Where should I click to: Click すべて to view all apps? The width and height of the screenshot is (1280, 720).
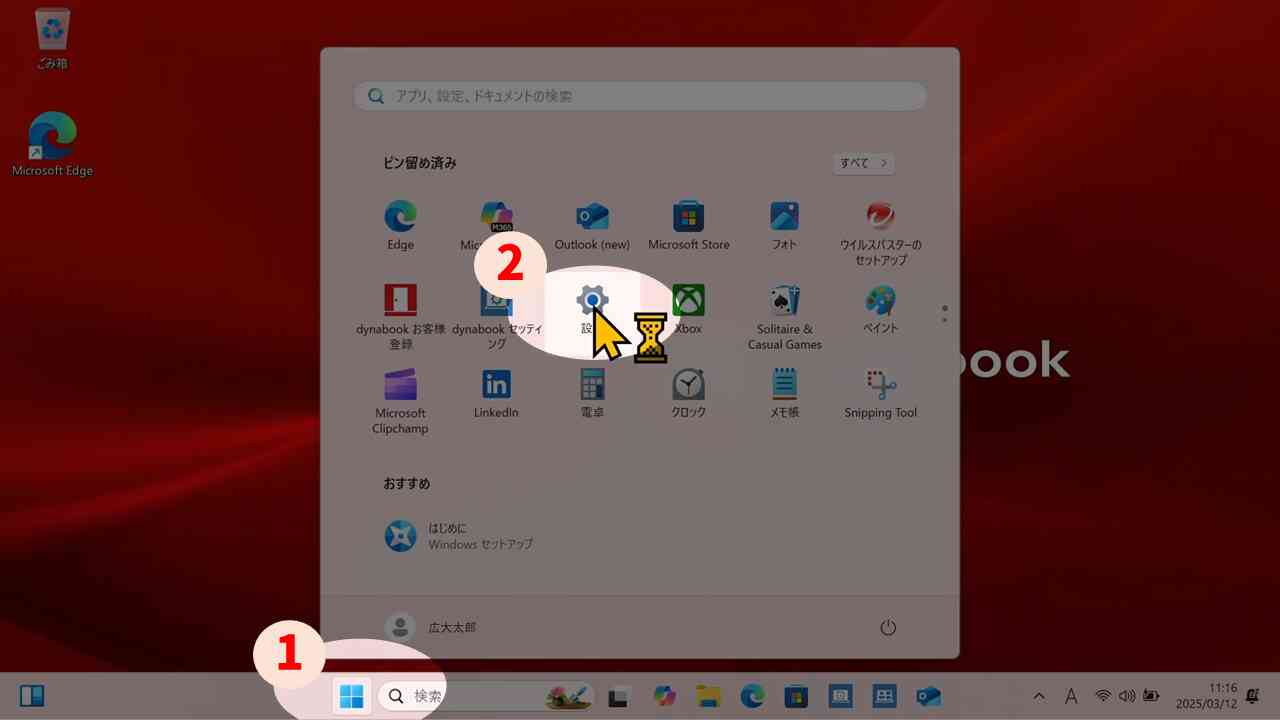862,163
